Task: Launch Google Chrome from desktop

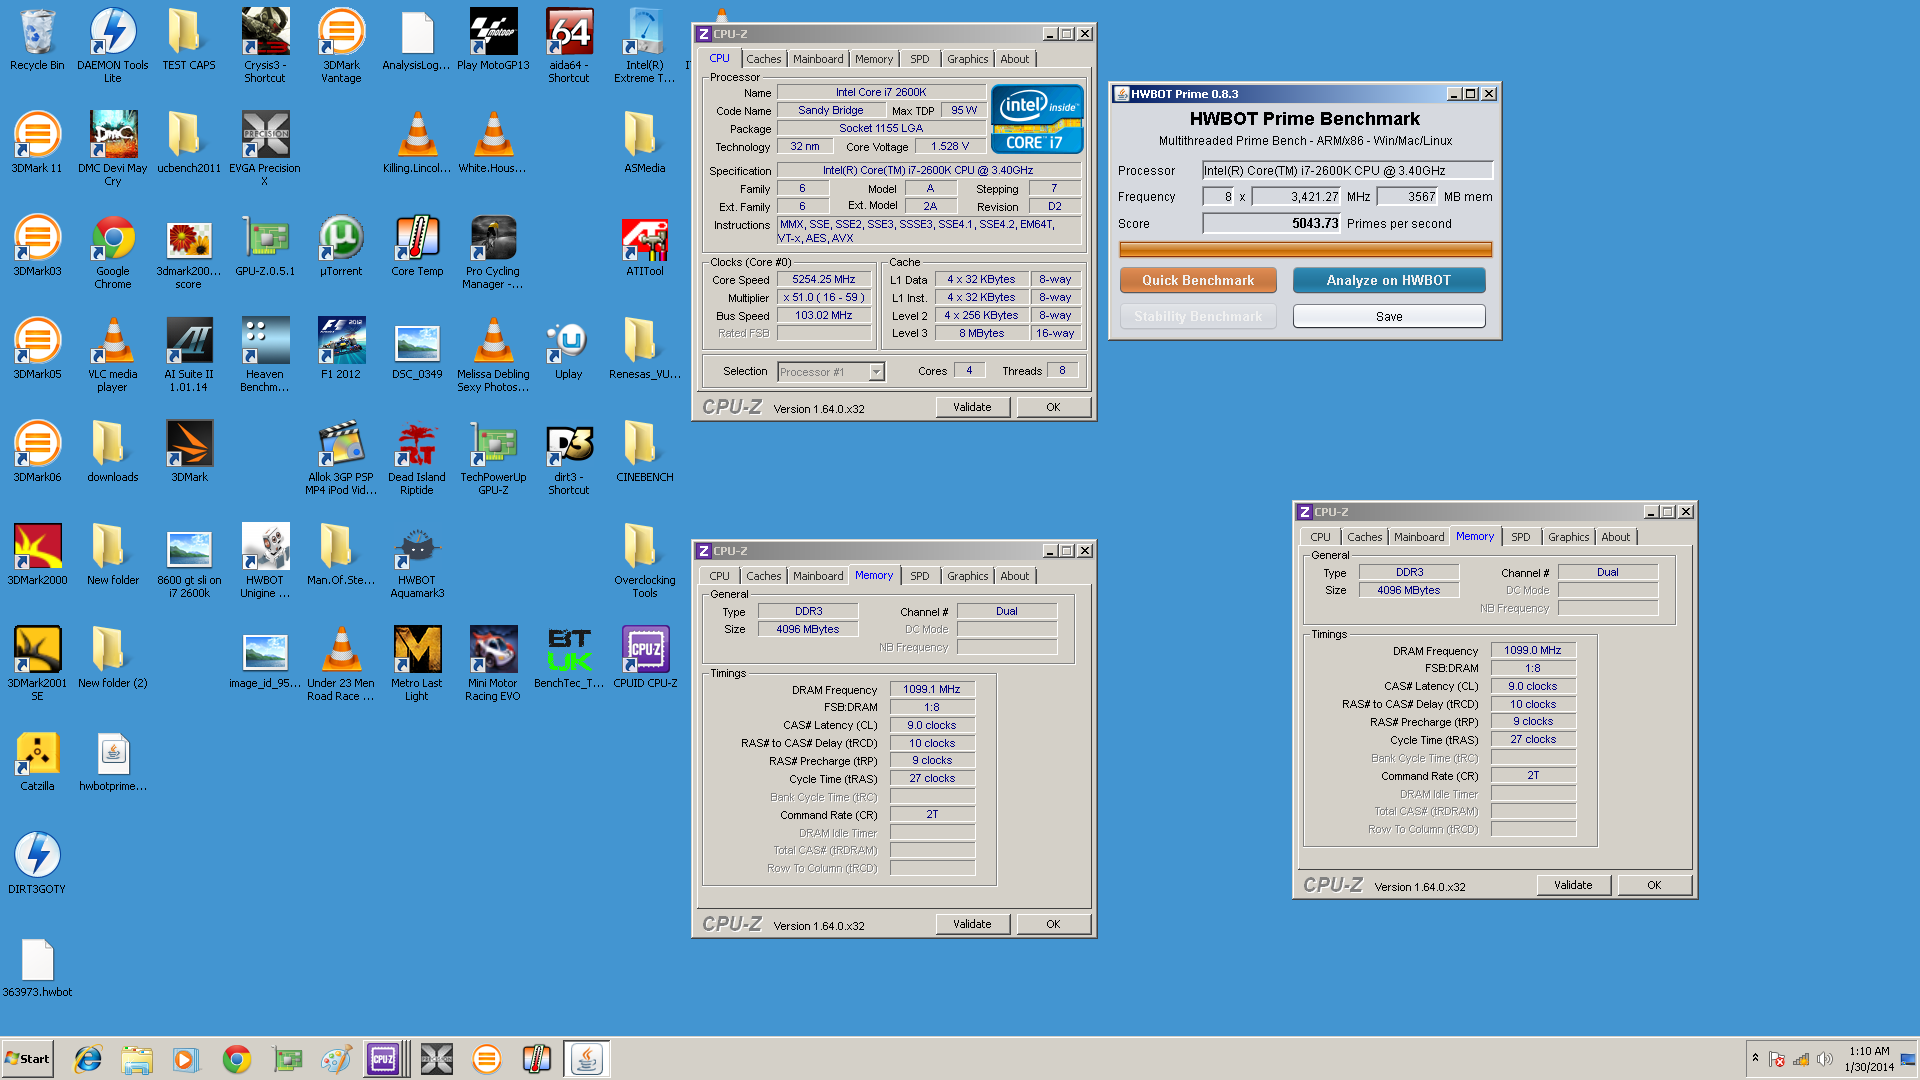Action: point(113,251)
